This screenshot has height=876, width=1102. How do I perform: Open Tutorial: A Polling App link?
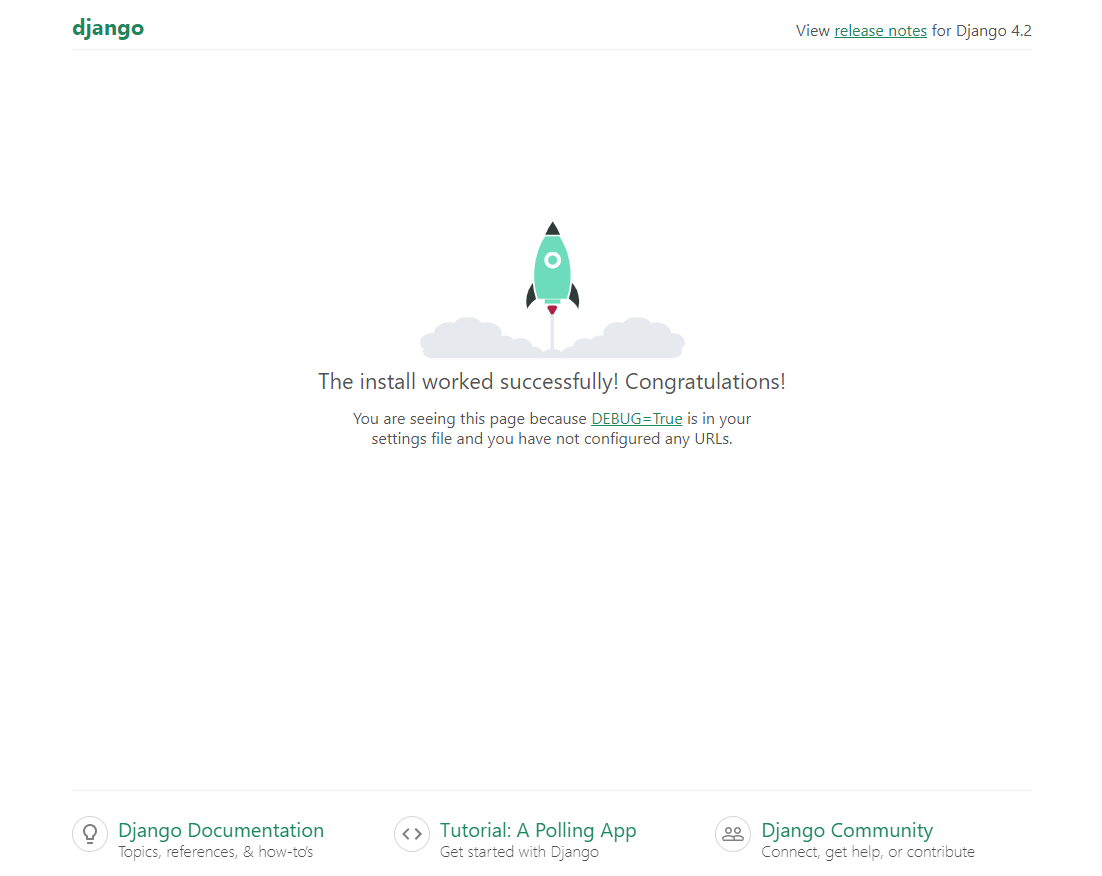click(538, 830)
